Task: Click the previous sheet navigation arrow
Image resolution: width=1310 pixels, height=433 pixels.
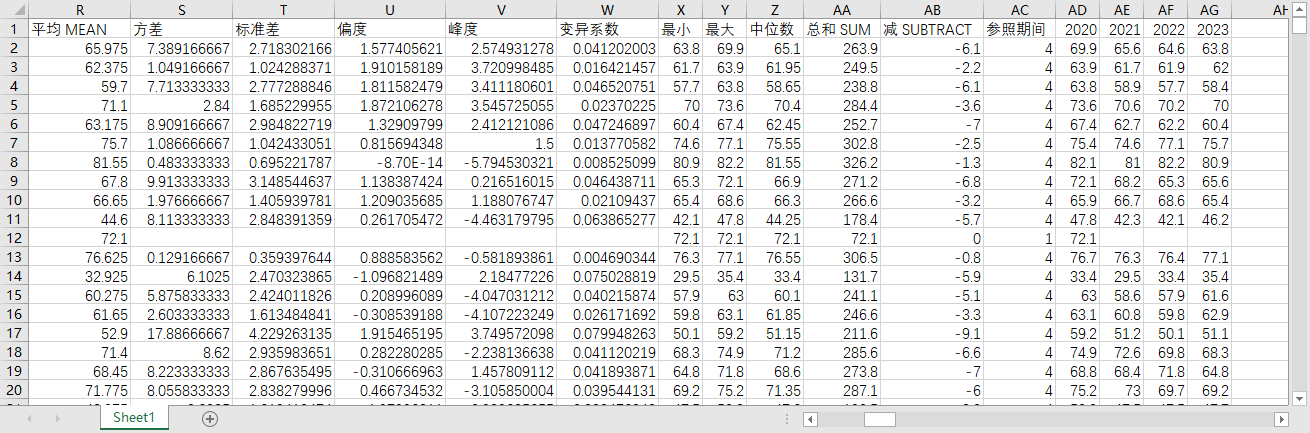Action: (29, 419)
